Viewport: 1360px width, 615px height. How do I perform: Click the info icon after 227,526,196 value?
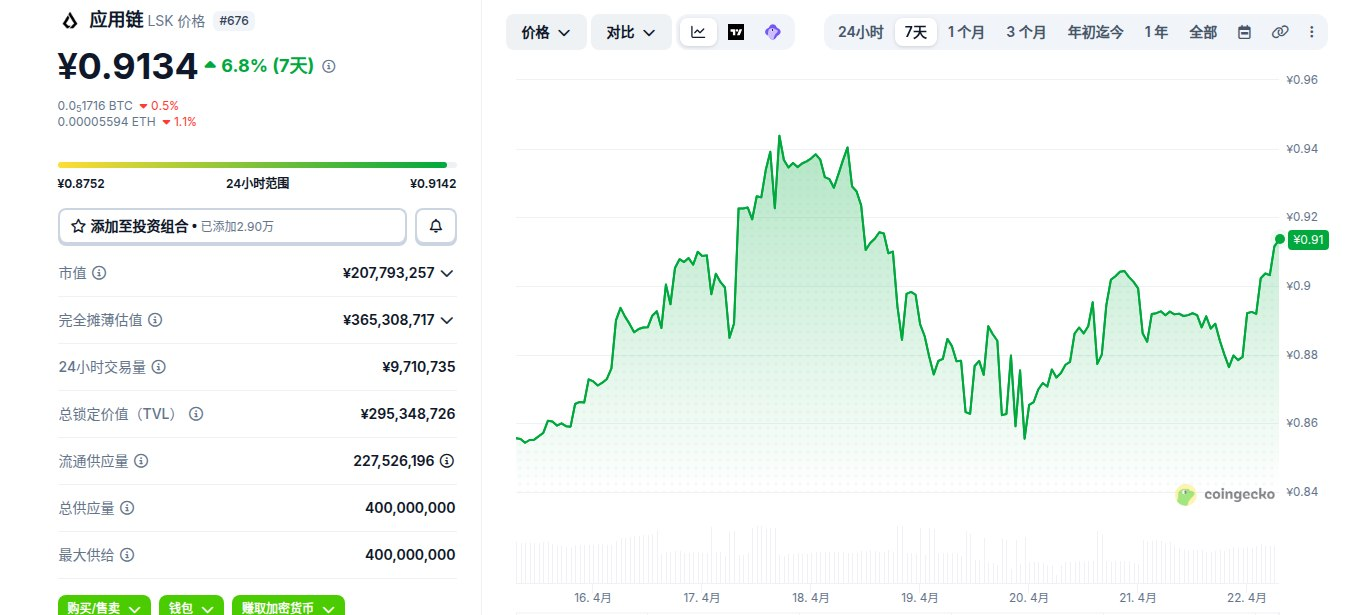coord(447,461)
